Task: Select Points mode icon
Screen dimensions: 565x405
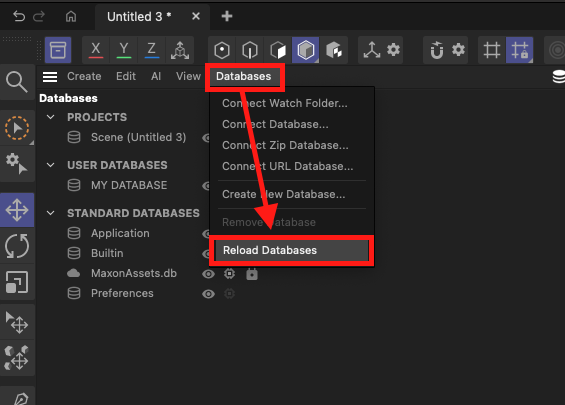Action: (x=222, y=50)
